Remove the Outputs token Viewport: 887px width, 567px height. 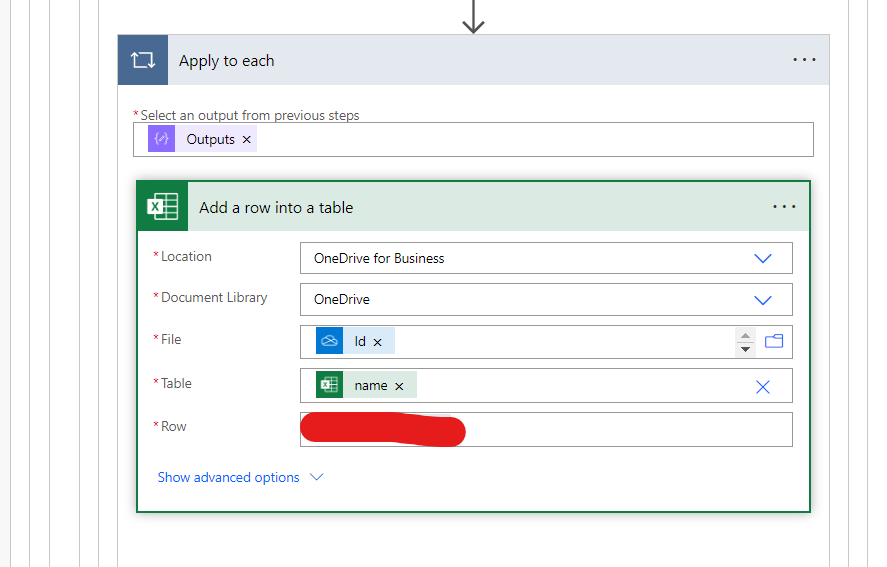click(x=247, y=140)
